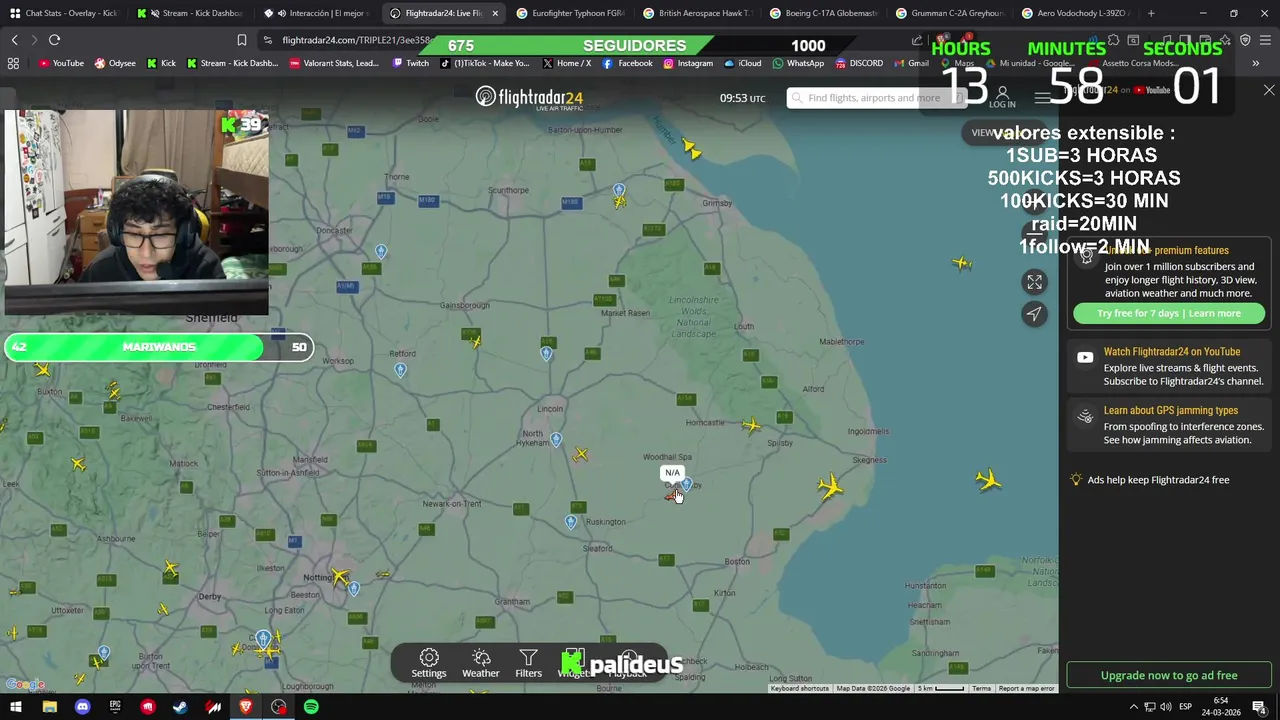
Task: Open the Filters funnel tool
Action: 528,663
